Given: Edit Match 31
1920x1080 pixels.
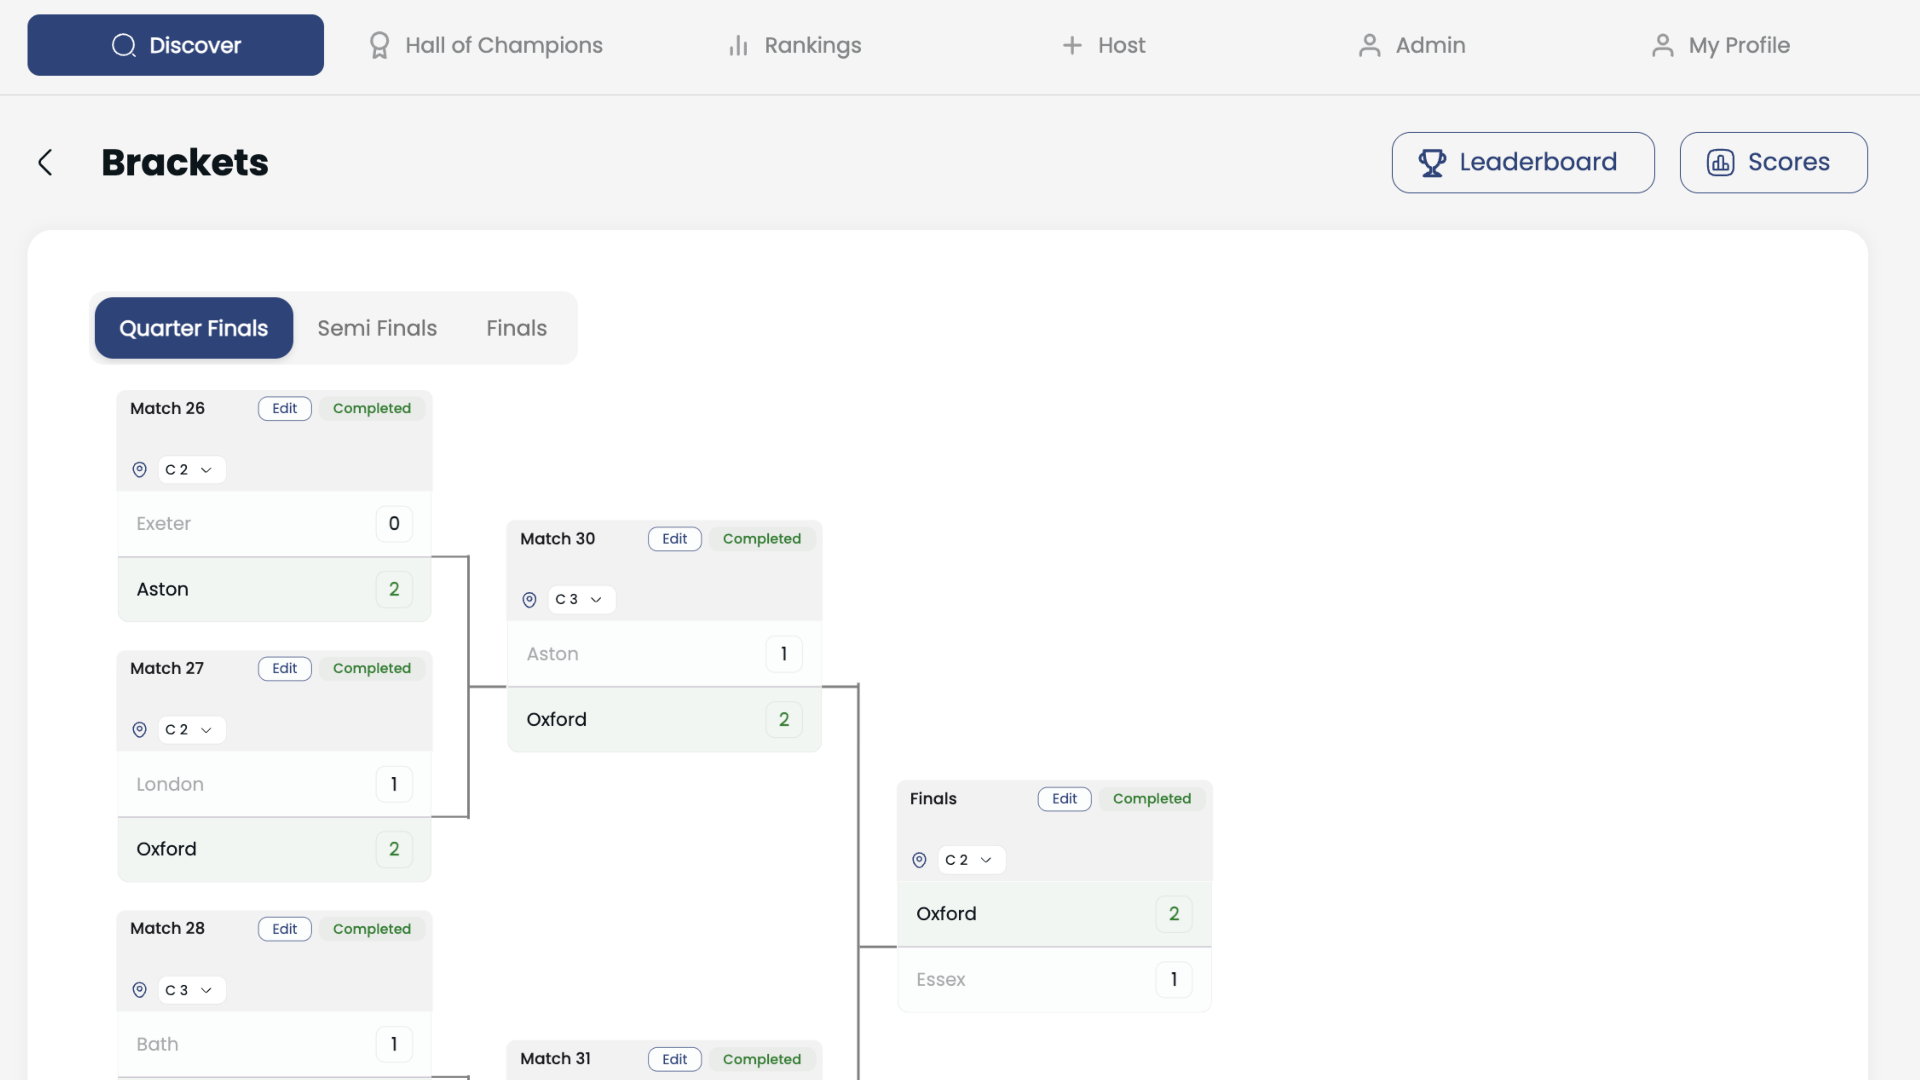Looking at the screenshot, I should point(675,1059).
